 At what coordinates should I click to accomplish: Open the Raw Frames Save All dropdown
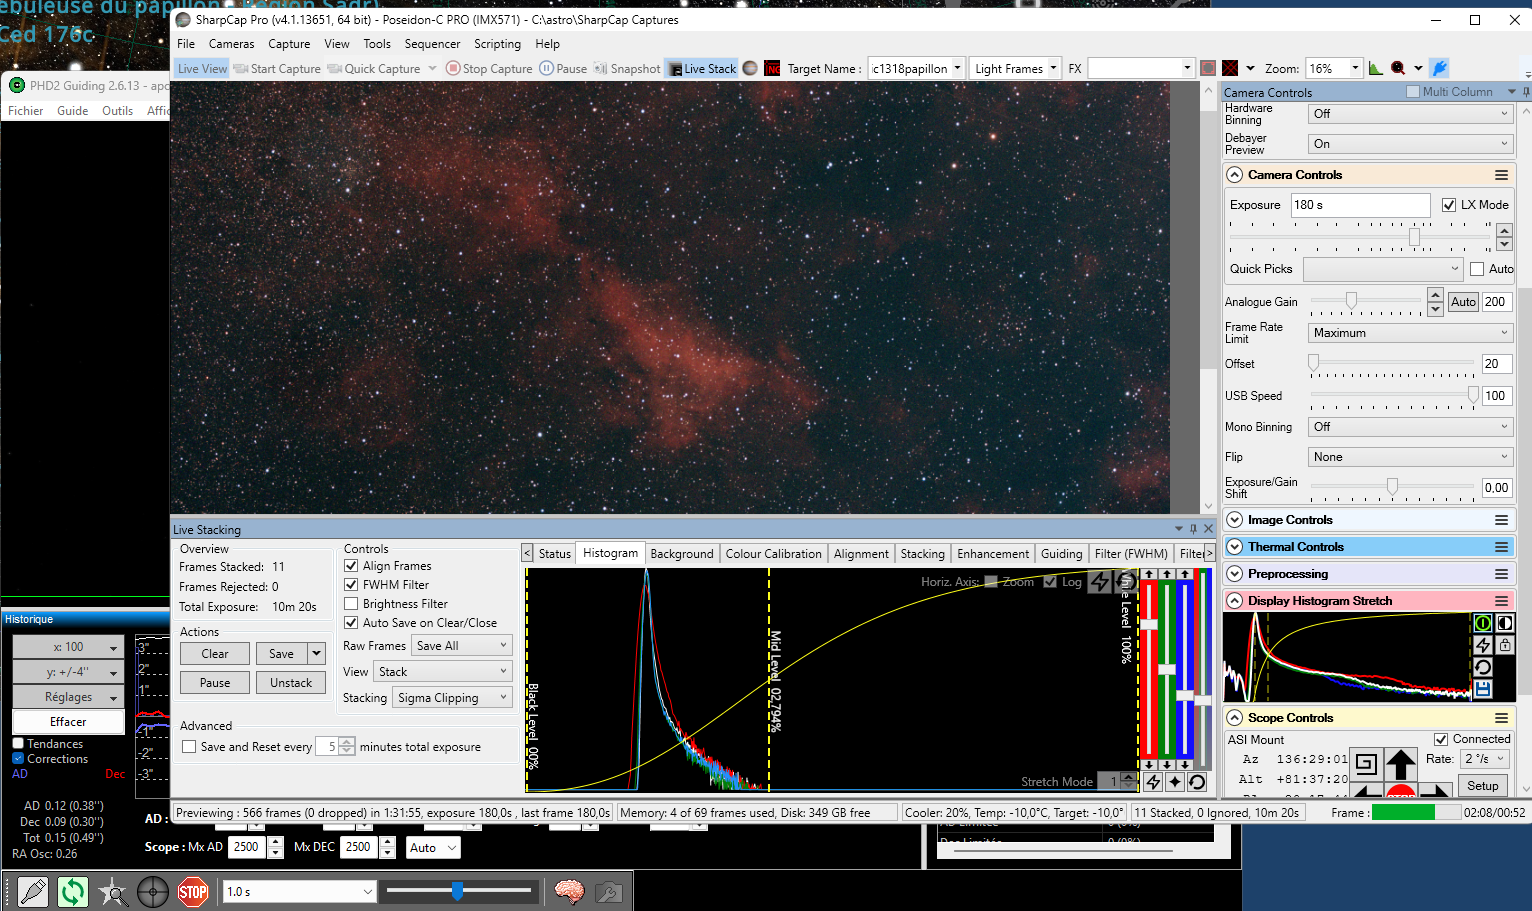(462, 646)
